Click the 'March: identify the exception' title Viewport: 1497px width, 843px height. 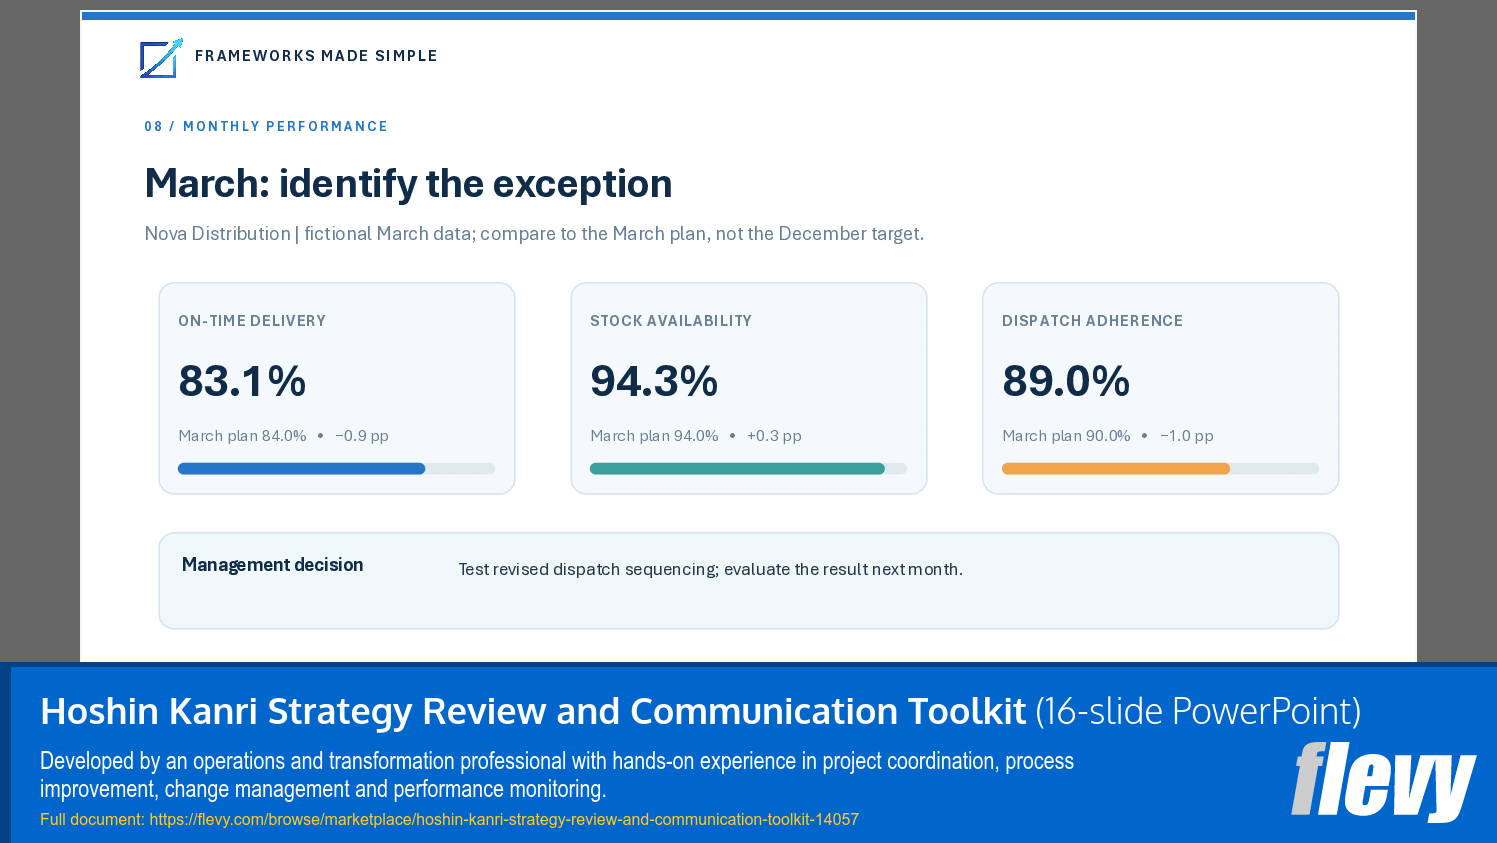point(408,184)
